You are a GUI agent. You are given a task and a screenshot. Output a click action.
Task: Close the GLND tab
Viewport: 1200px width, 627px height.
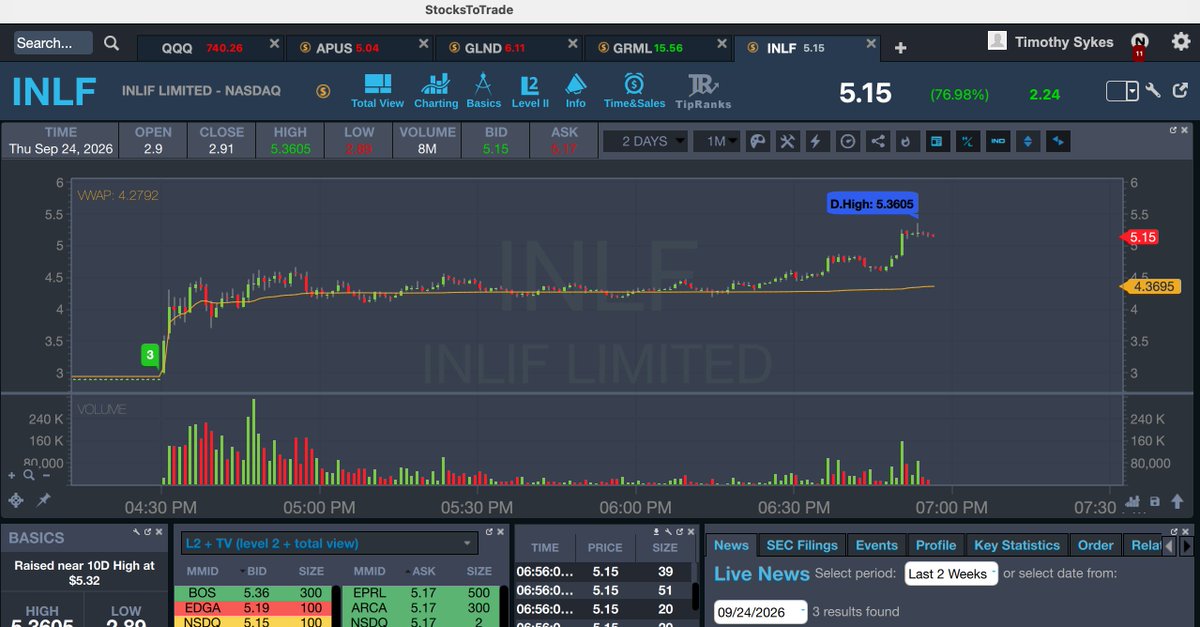574,44
